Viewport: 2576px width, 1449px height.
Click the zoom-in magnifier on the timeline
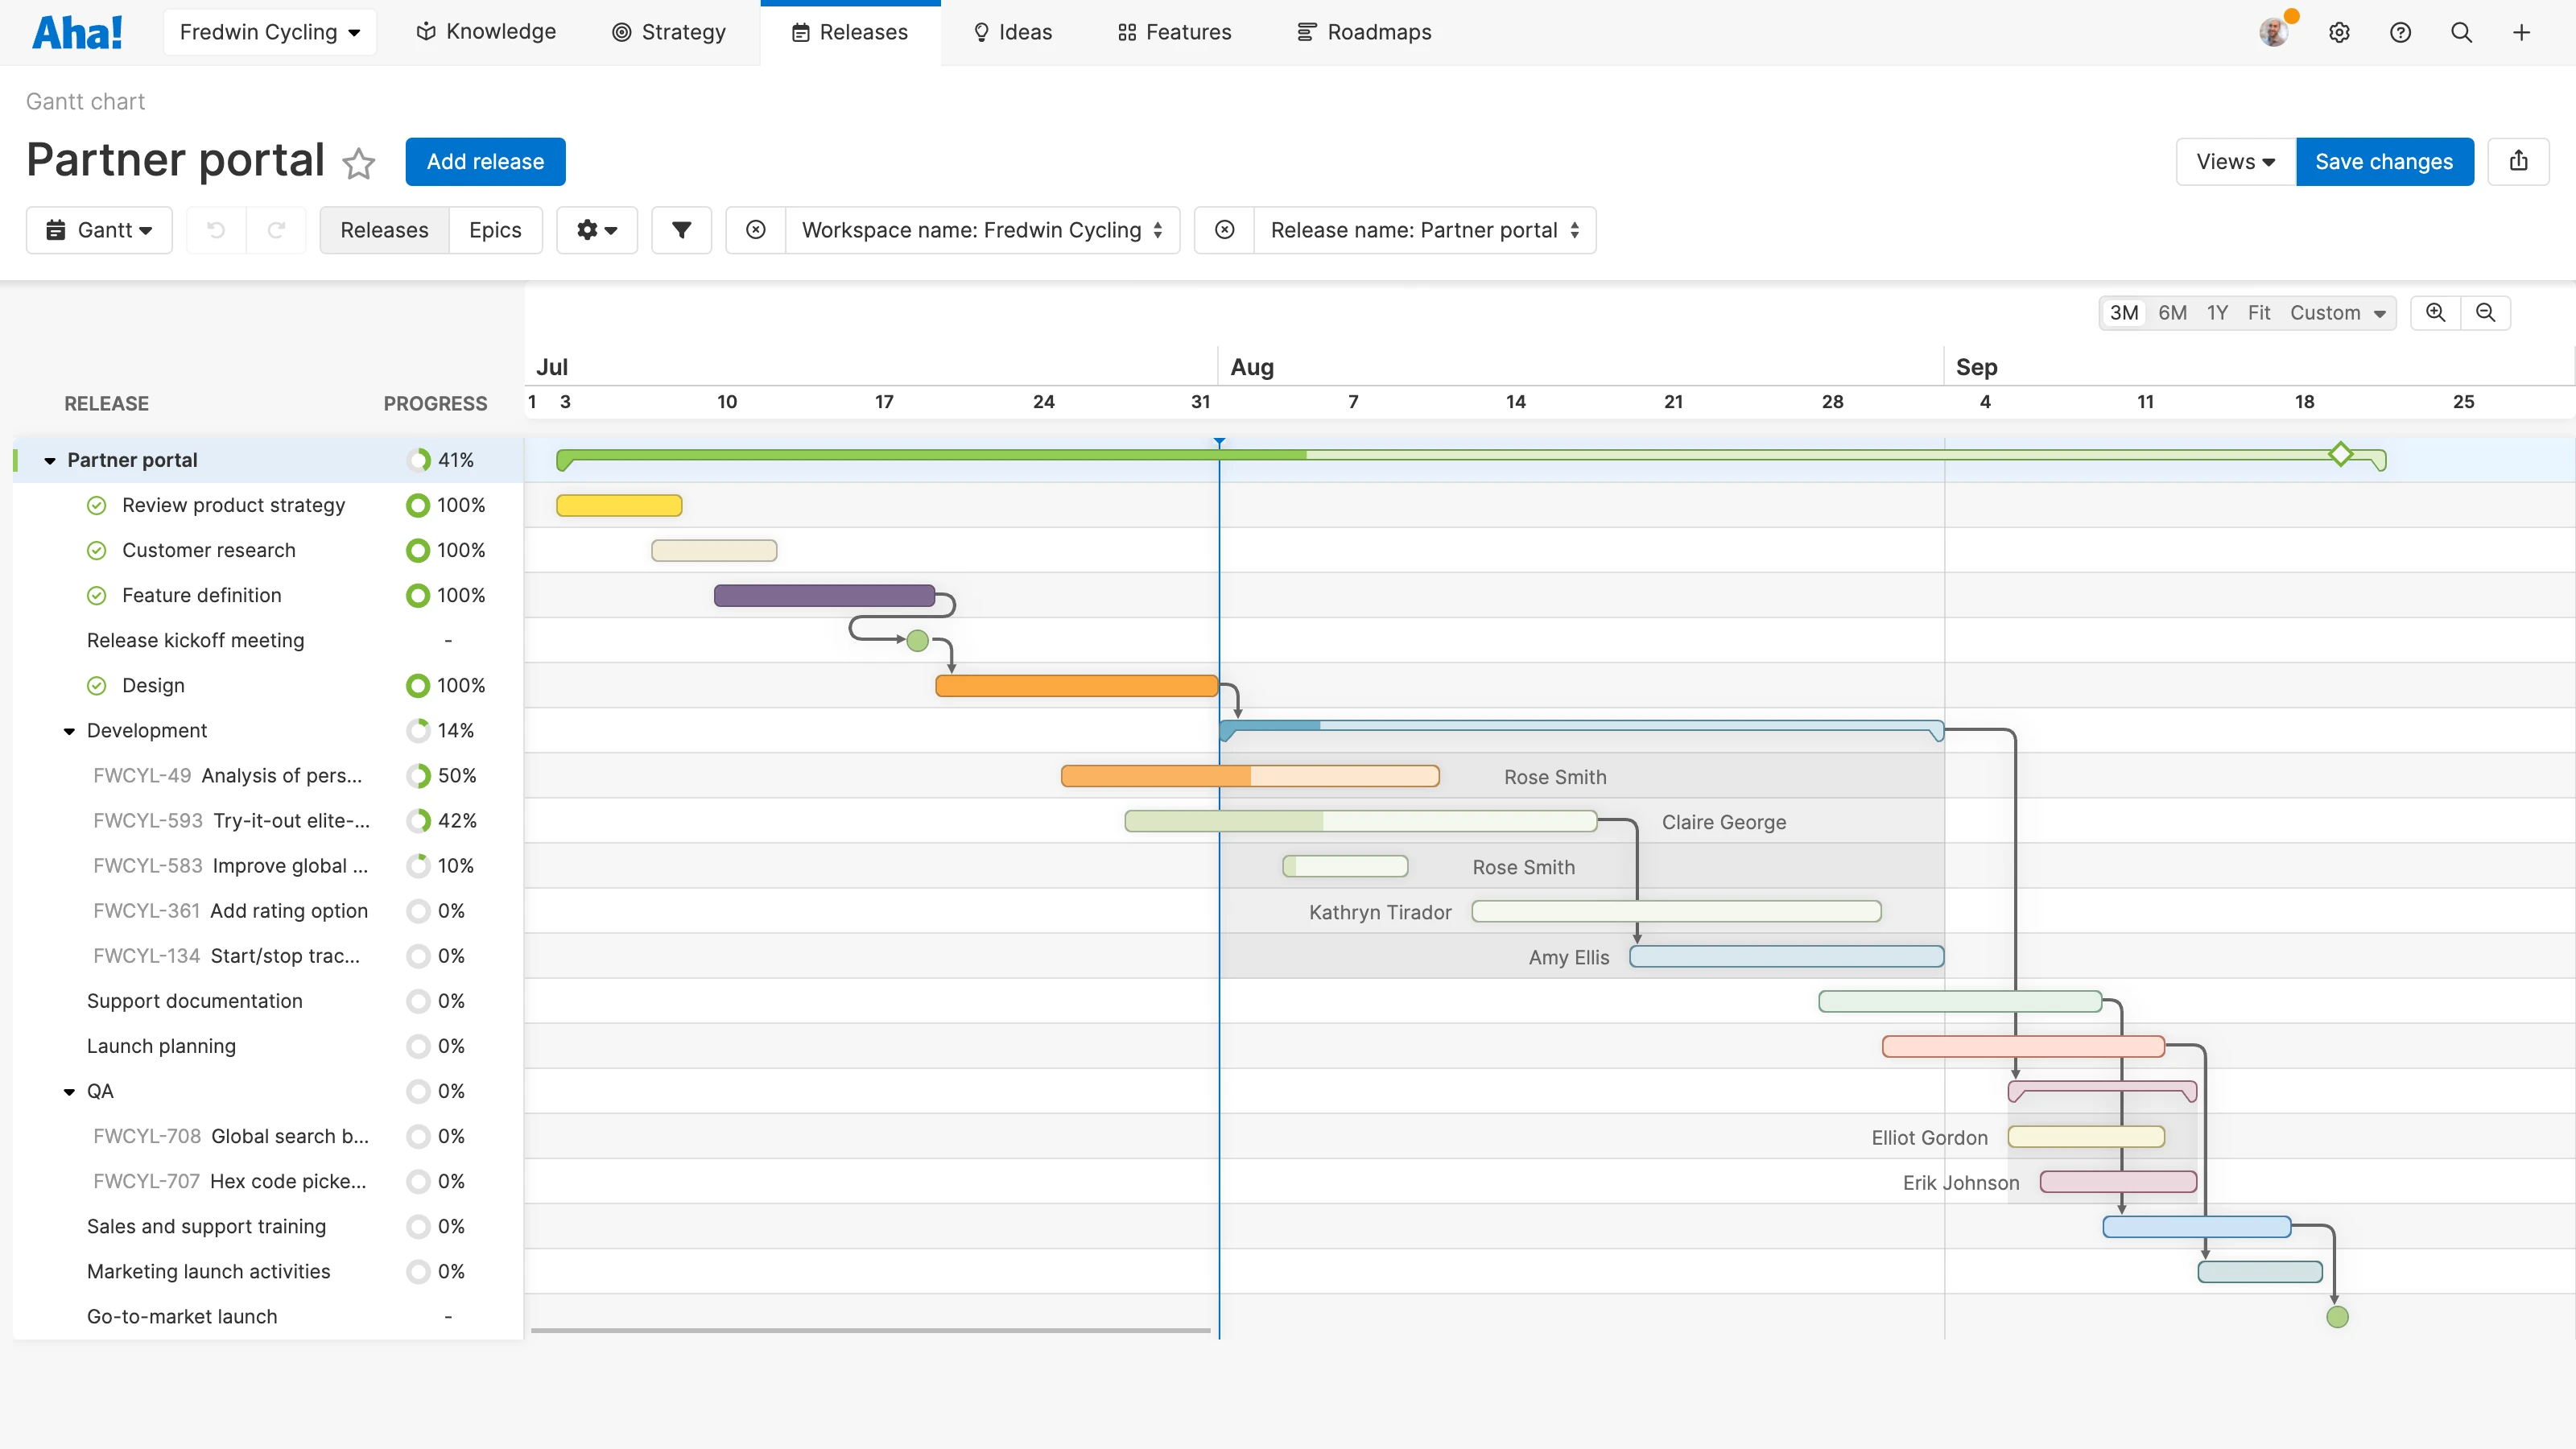(x=2436, y=312)
